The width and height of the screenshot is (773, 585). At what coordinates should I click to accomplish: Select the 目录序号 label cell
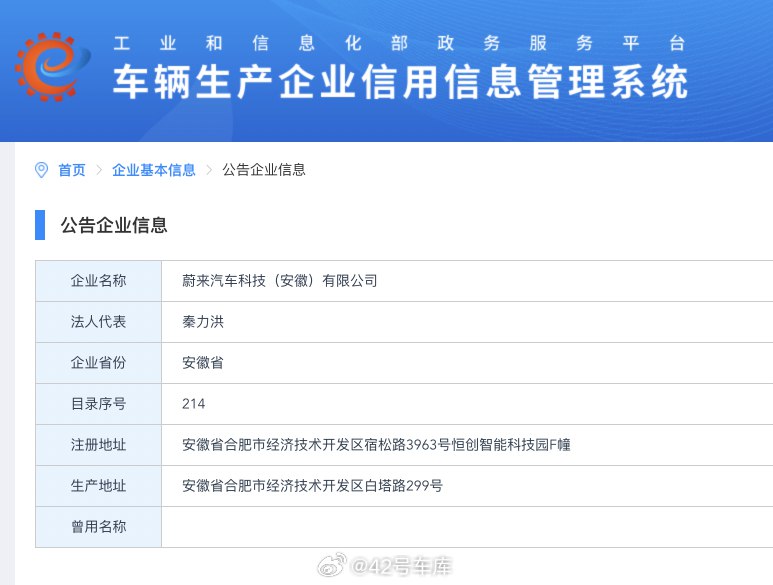(x=99, y=404)
